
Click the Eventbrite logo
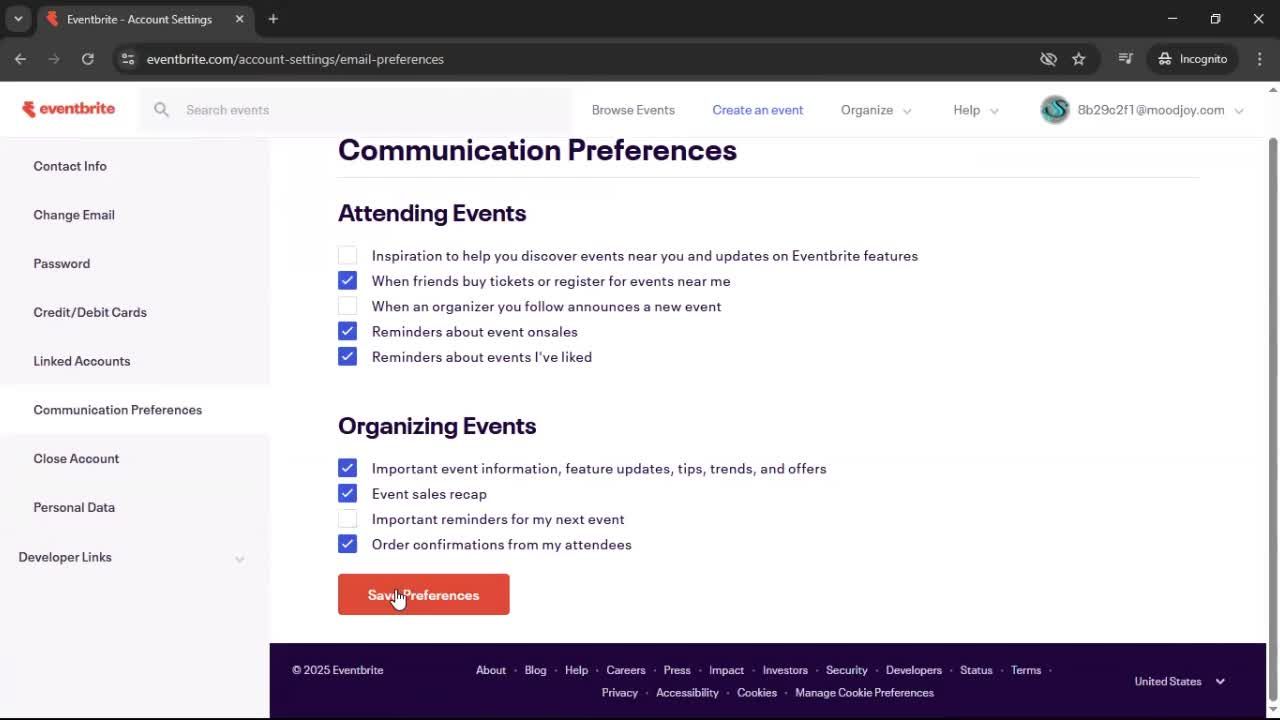(69, 109)
